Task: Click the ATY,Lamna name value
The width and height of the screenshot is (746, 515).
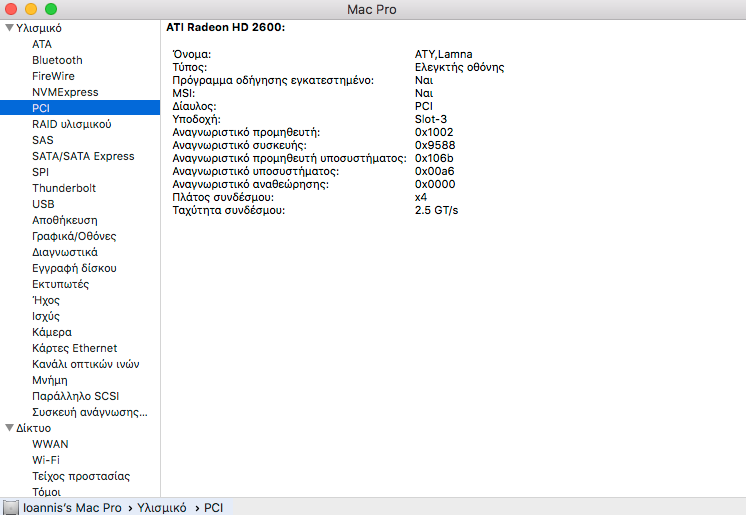Action: (443, 54)
